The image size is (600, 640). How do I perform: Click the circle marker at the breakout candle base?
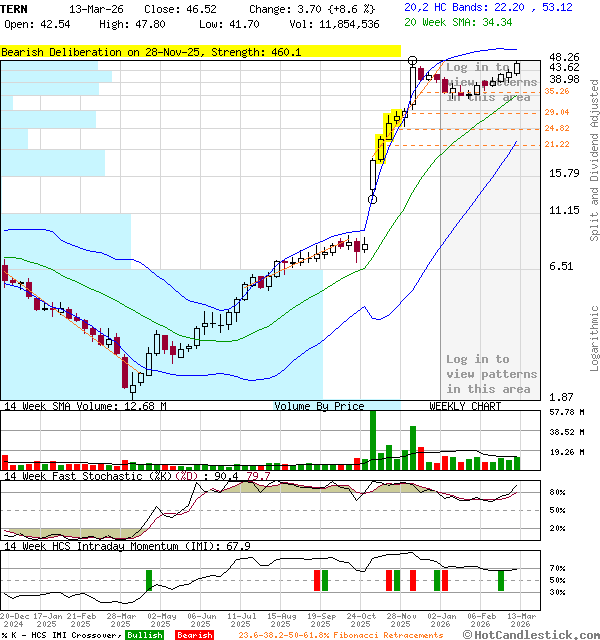[372, 199]
